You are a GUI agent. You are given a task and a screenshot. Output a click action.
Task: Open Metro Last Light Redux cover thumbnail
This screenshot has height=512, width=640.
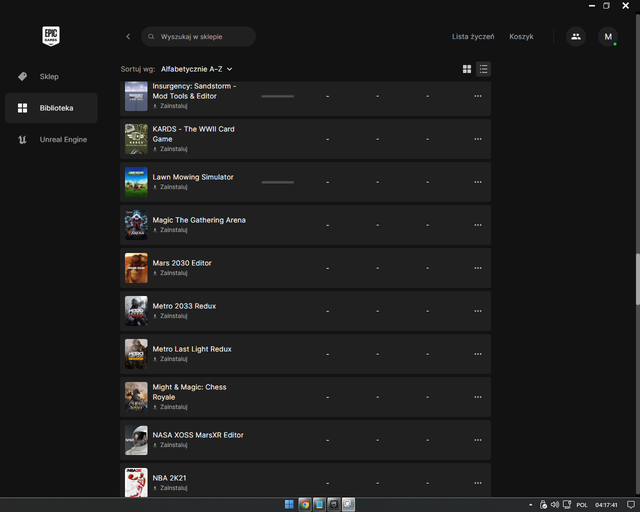[136, 354]
